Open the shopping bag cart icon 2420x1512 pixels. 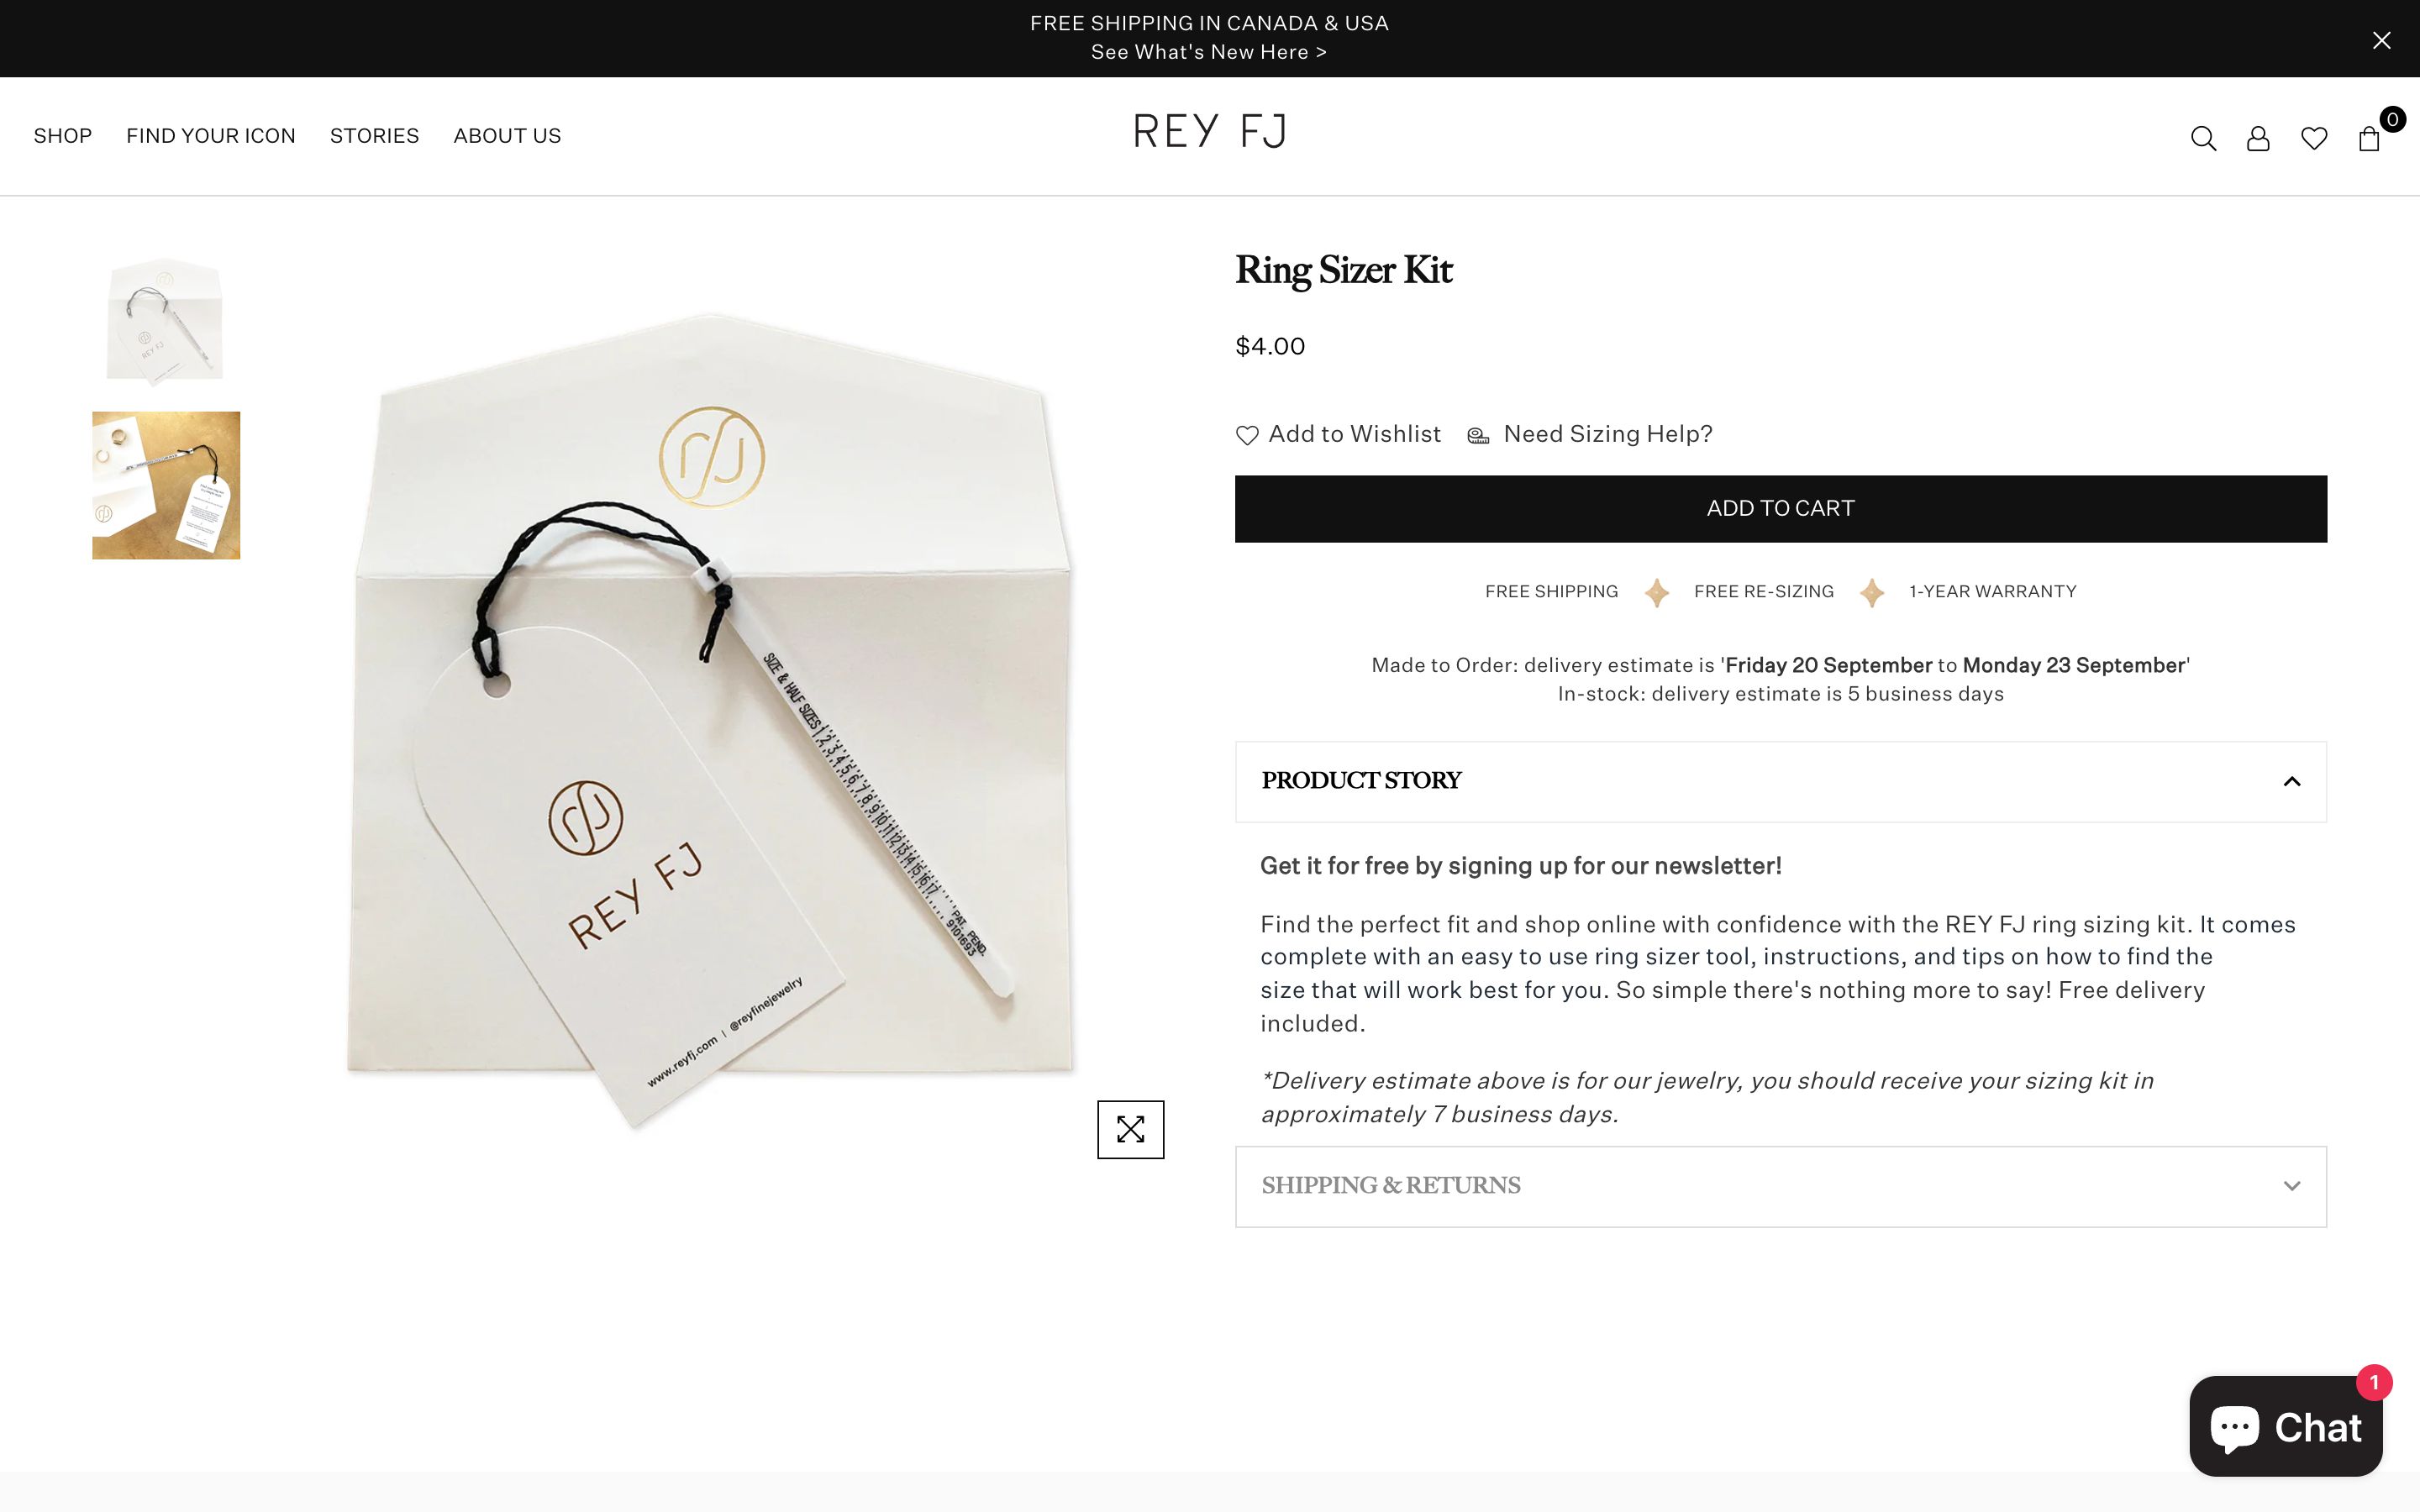(x=2368, y=140)
